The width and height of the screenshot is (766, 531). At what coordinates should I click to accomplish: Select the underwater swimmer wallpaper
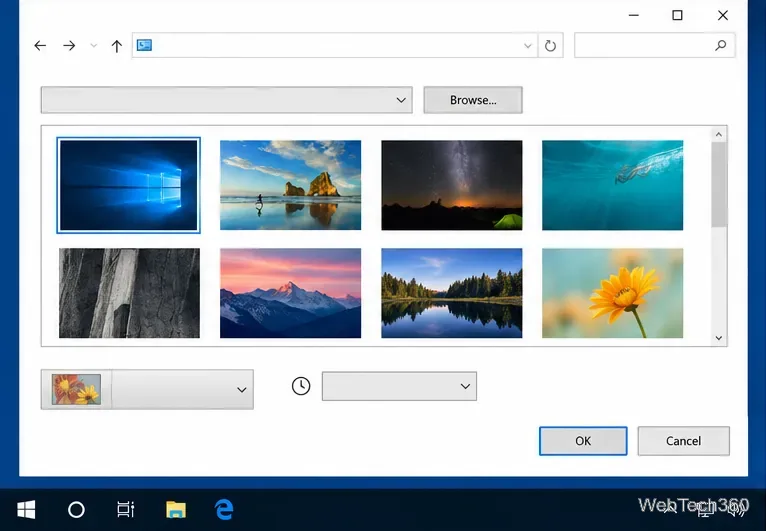pyautogui.click(x=613, y=185)
